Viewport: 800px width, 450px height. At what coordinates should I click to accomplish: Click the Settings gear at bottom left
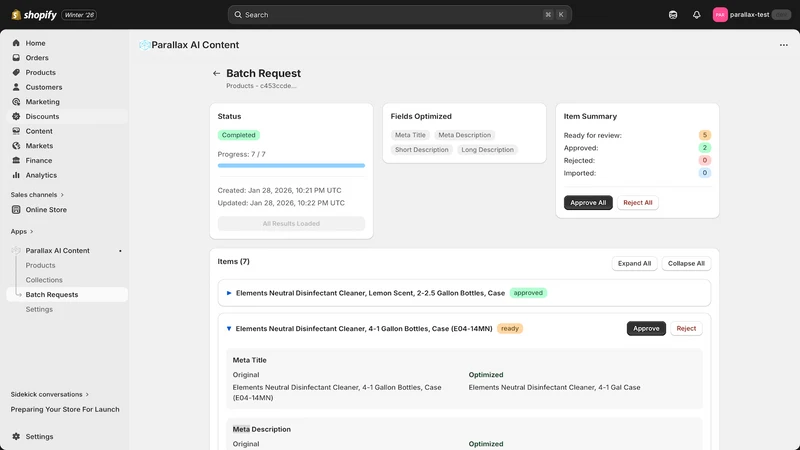16,437
